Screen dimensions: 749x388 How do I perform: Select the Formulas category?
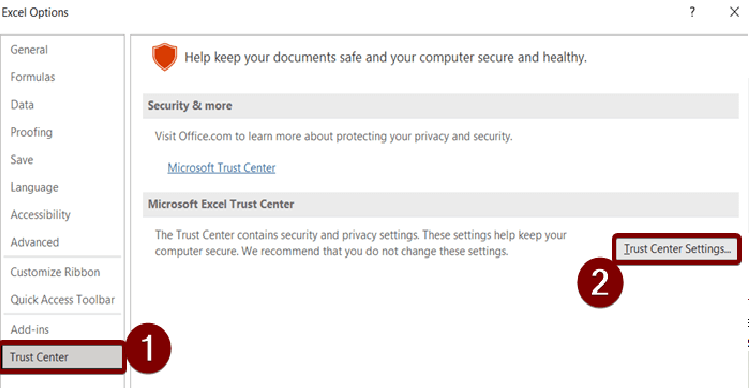(33, 77)
